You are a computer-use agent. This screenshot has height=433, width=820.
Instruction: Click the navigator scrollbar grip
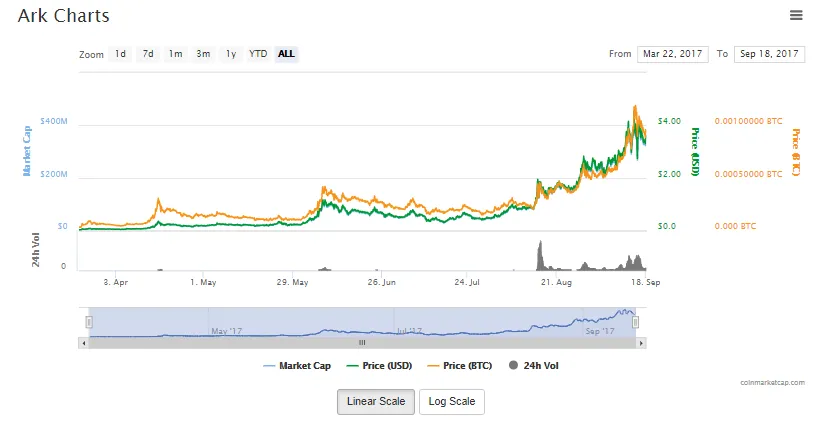[362, 343]
